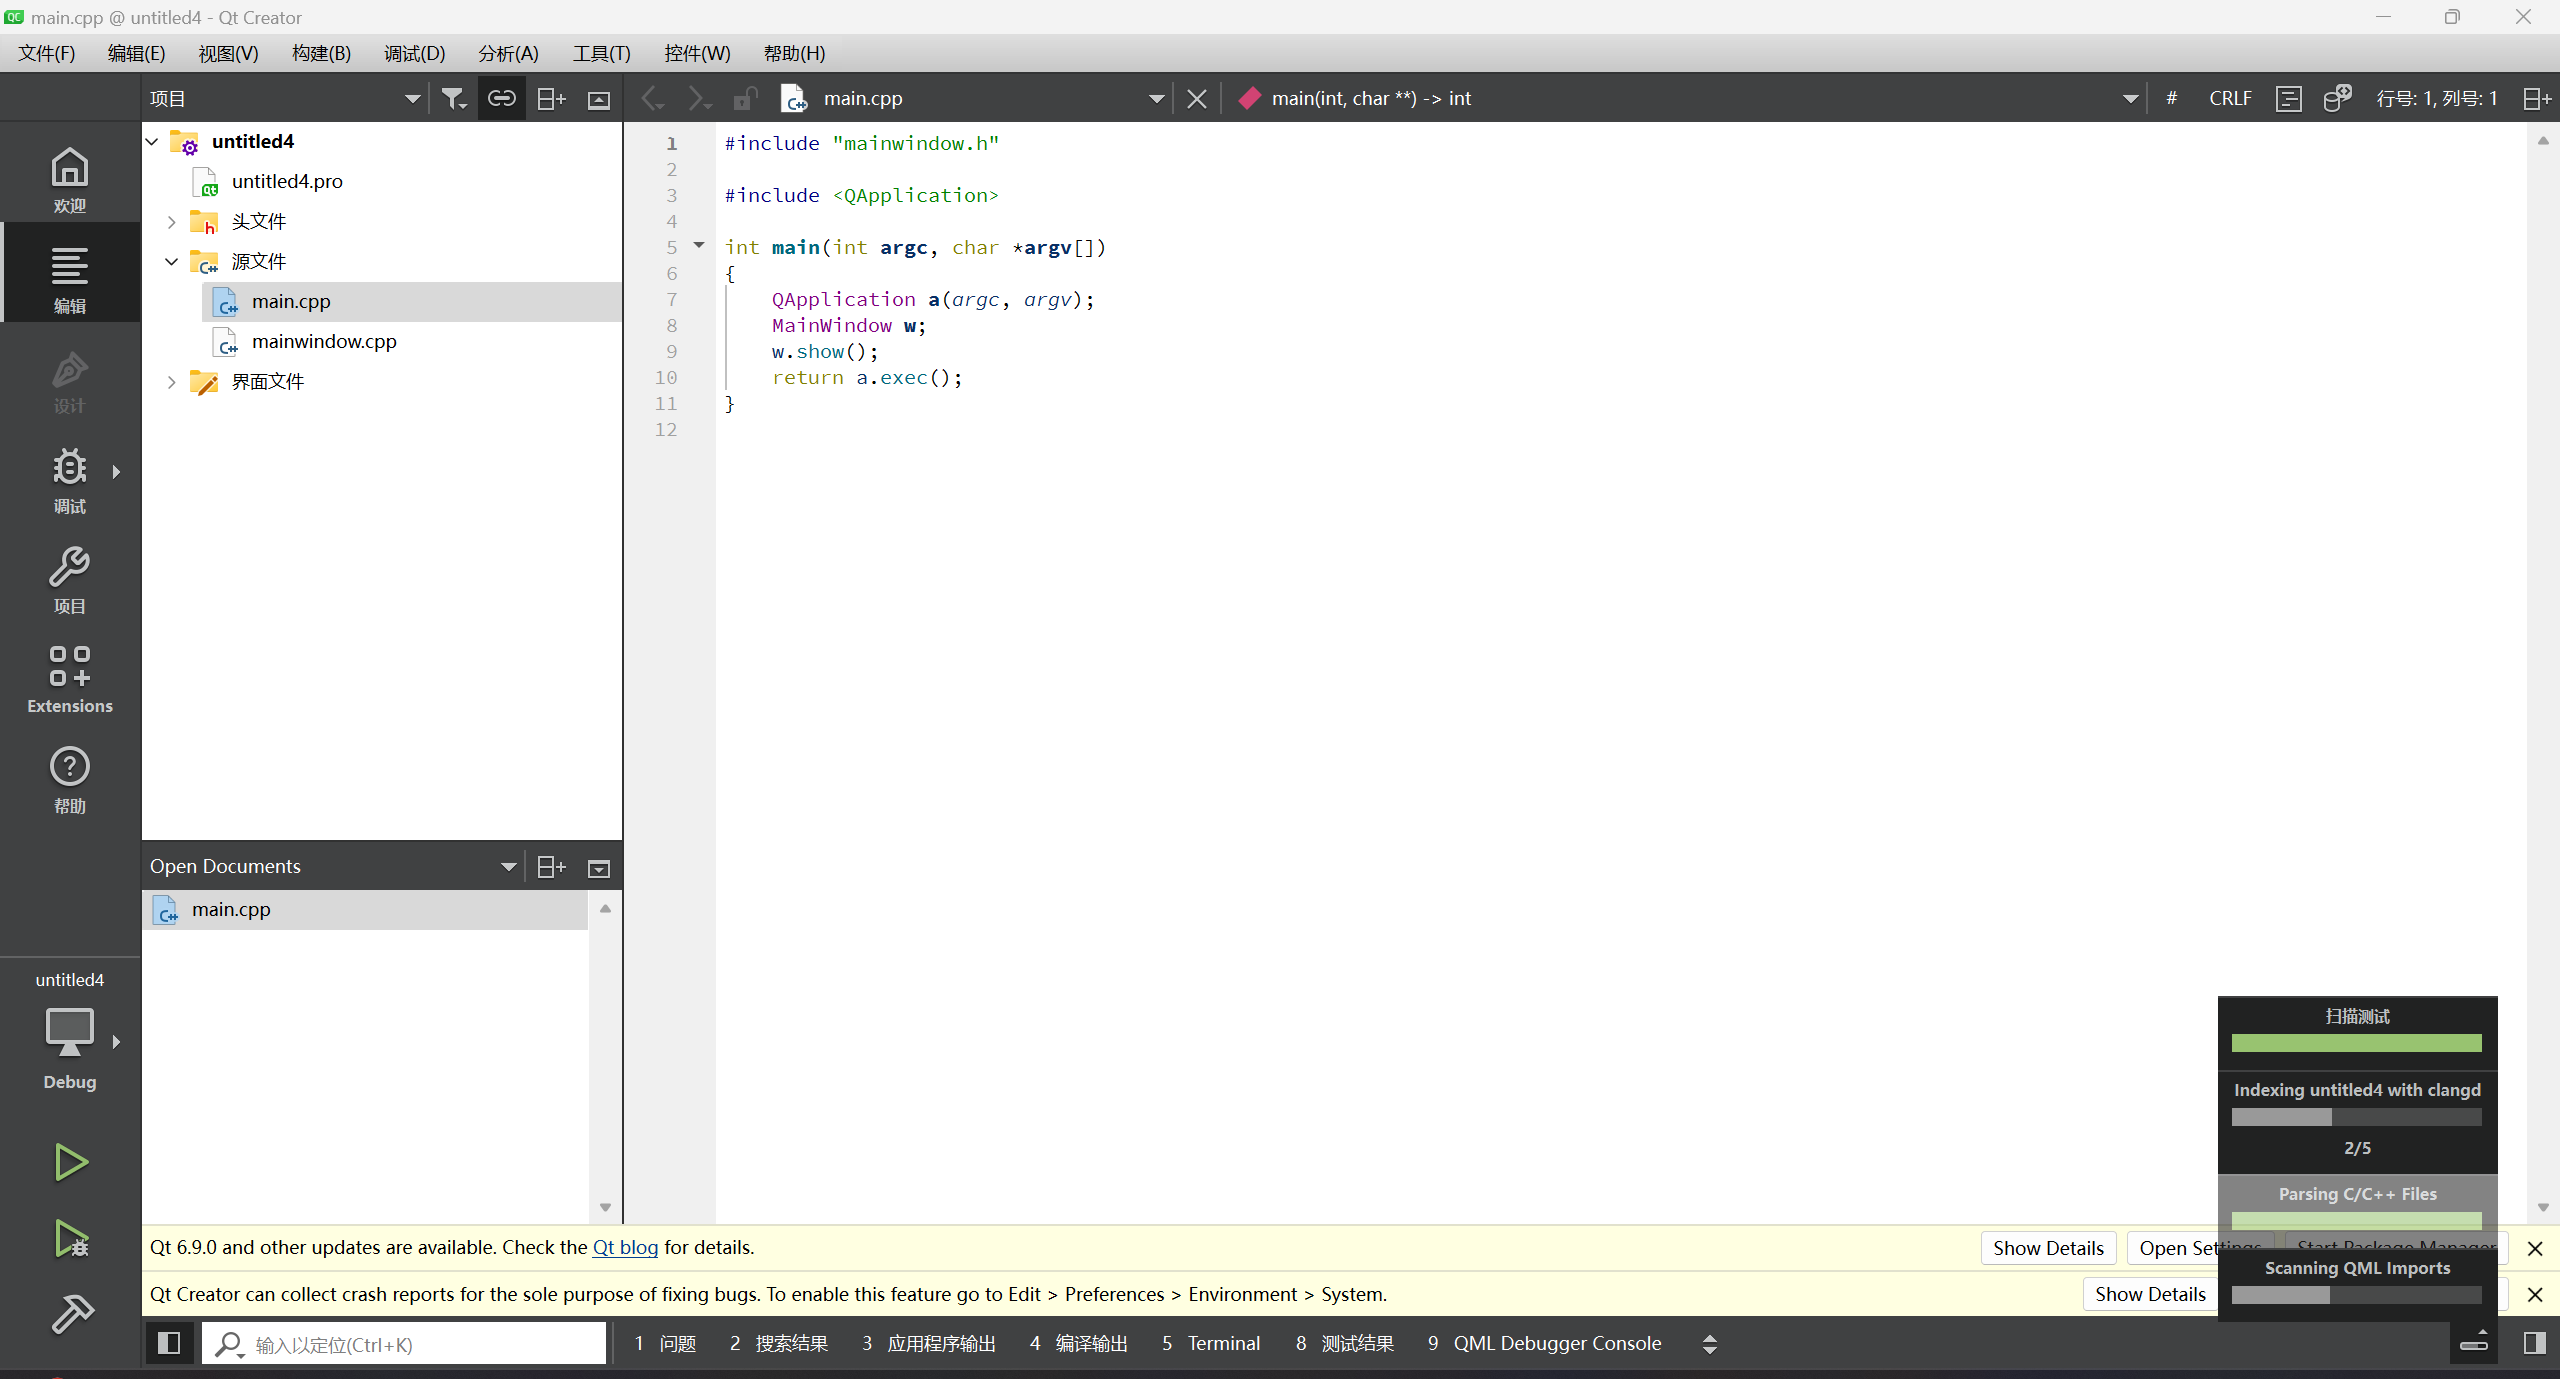Image resolution: width=2560 pixels, height=1379 pixels.
Task: Expand the 头文件 headers folder
Action: pyautogui.click(x=172, y=222)
